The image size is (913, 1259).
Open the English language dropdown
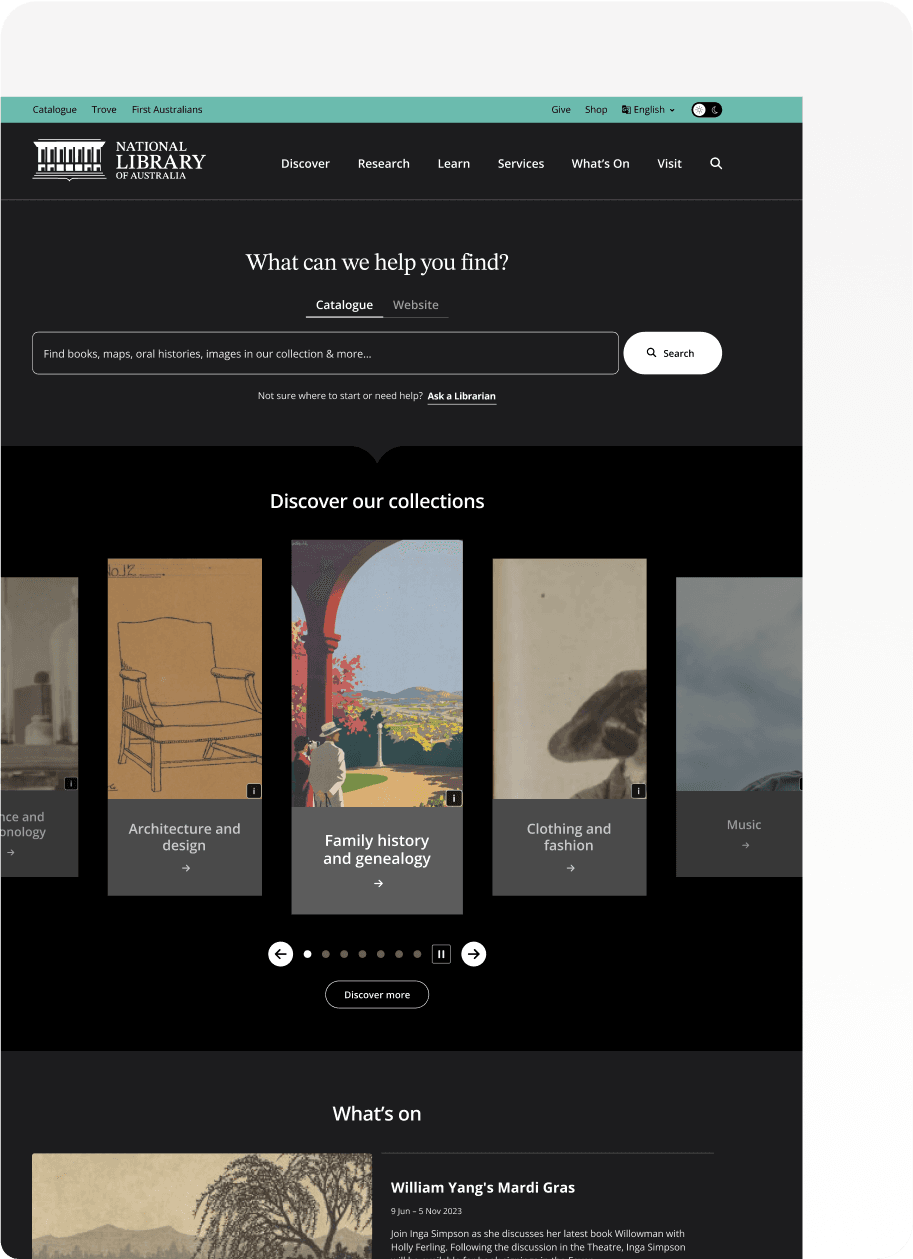click(648, 110)
